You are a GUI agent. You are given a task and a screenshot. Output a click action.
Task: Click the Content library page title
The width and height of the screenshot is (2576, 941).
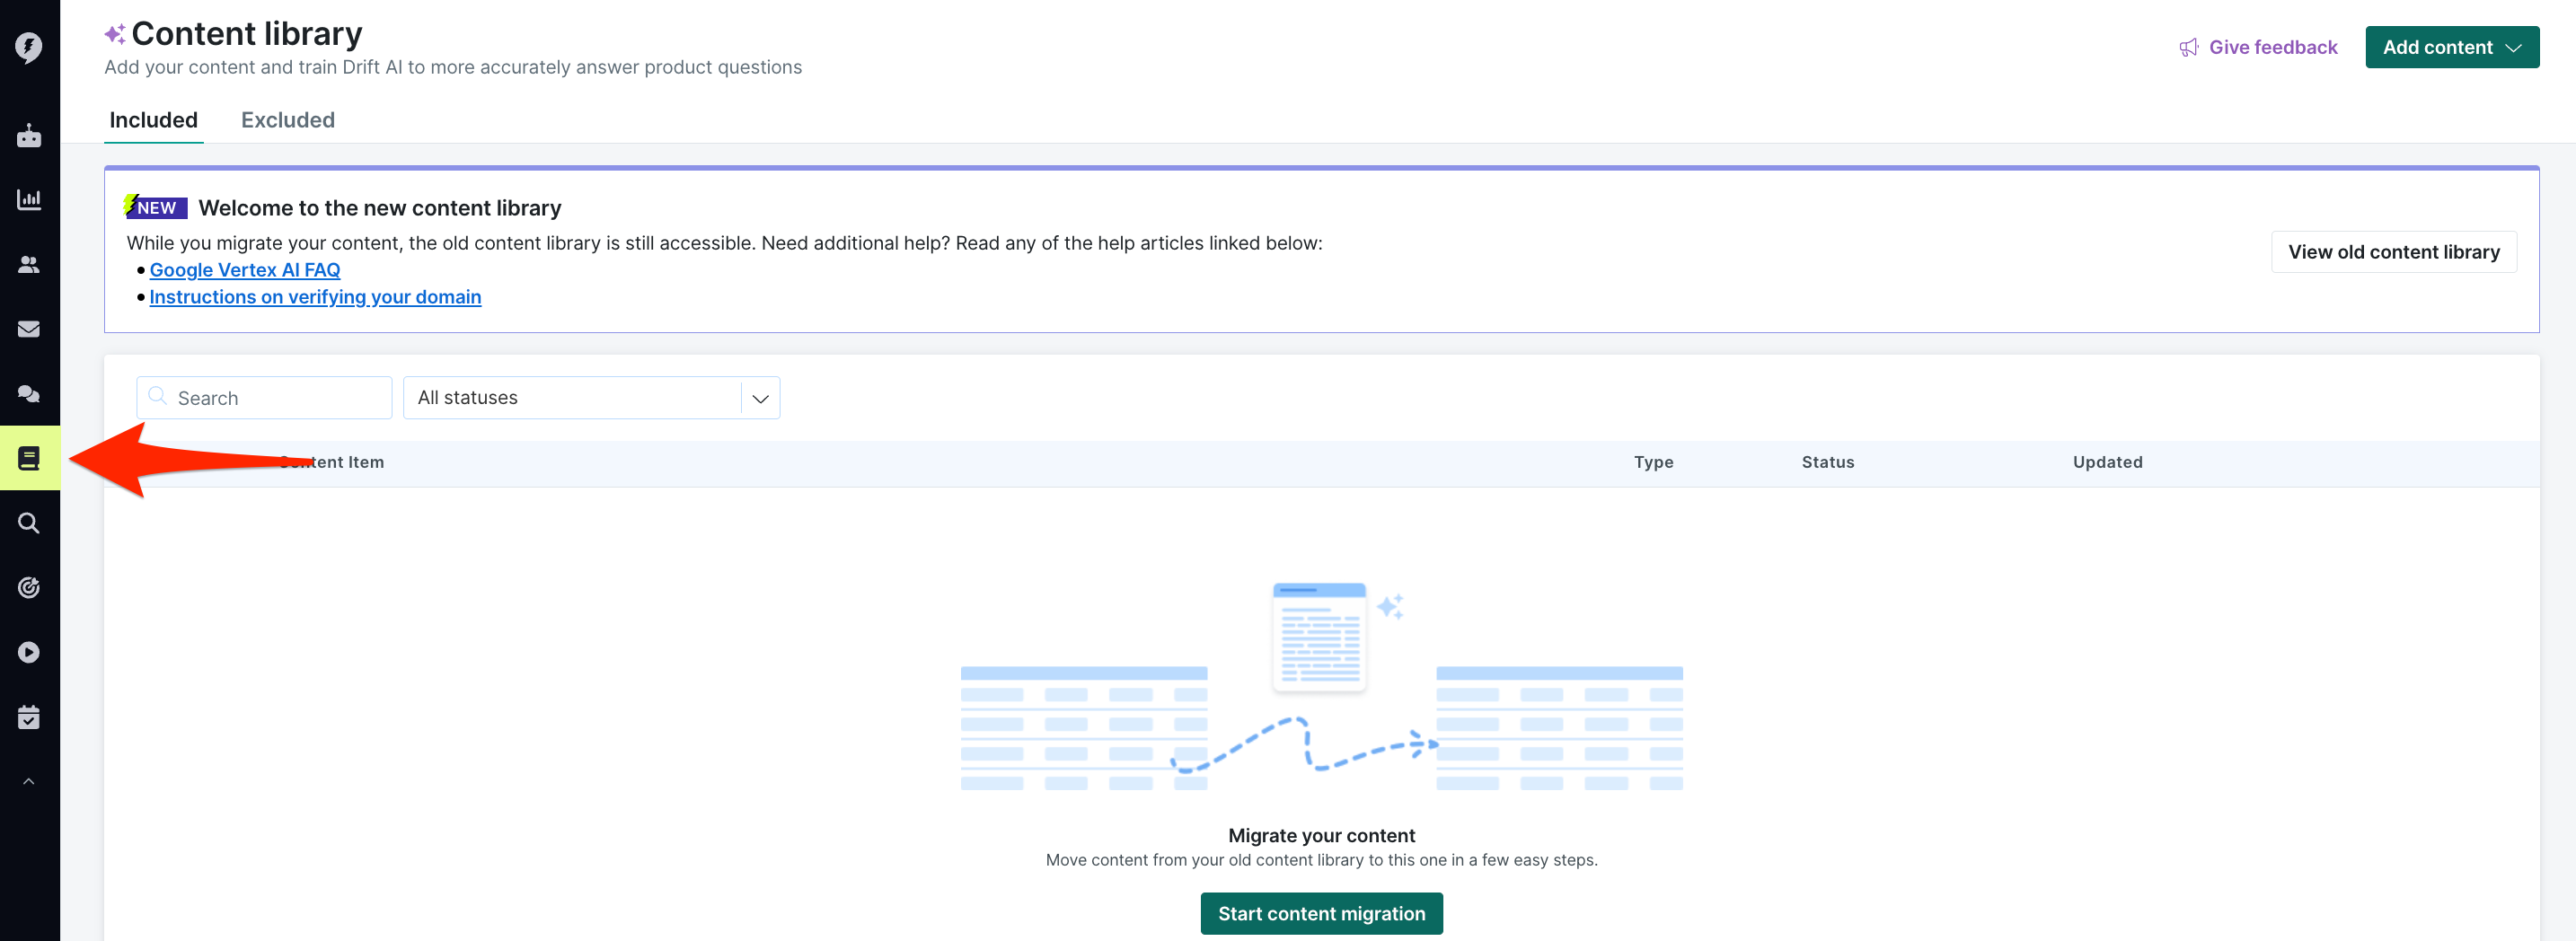coord(246,33)
